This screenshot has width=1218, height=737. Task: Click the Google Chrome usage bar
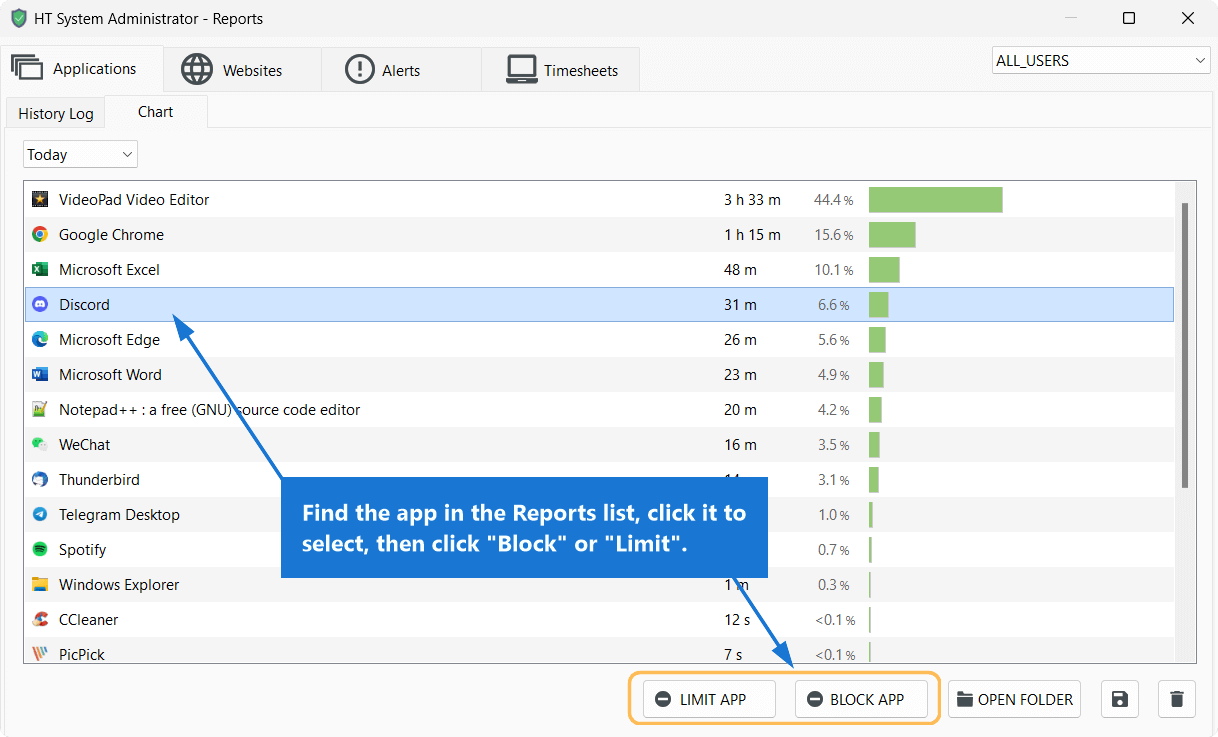click(x=892, y=235)
